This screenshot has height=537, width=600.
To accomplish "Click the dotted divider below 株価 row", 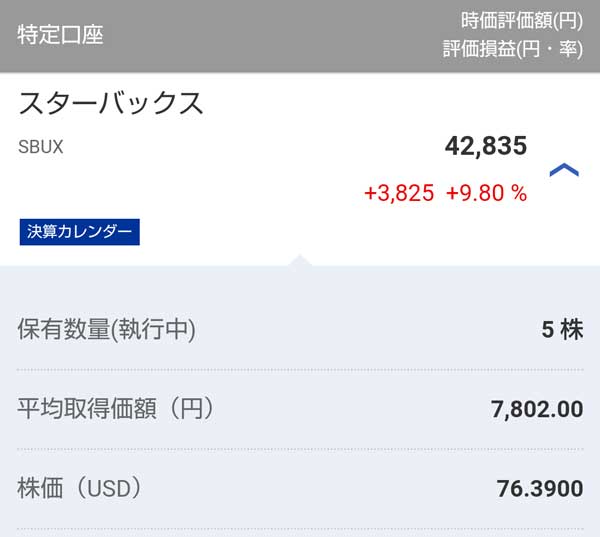I will point(300,527).
